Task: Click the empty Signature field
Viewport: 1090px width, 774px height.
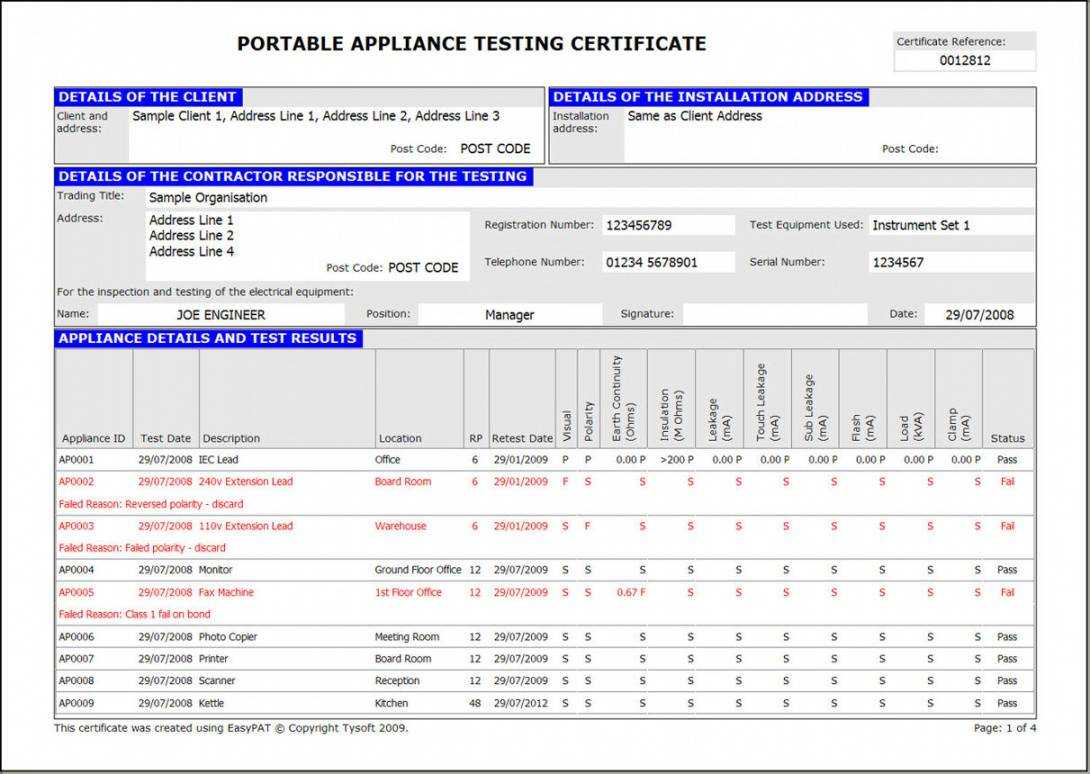Action: pyautogui.click(x=774, y=314)
